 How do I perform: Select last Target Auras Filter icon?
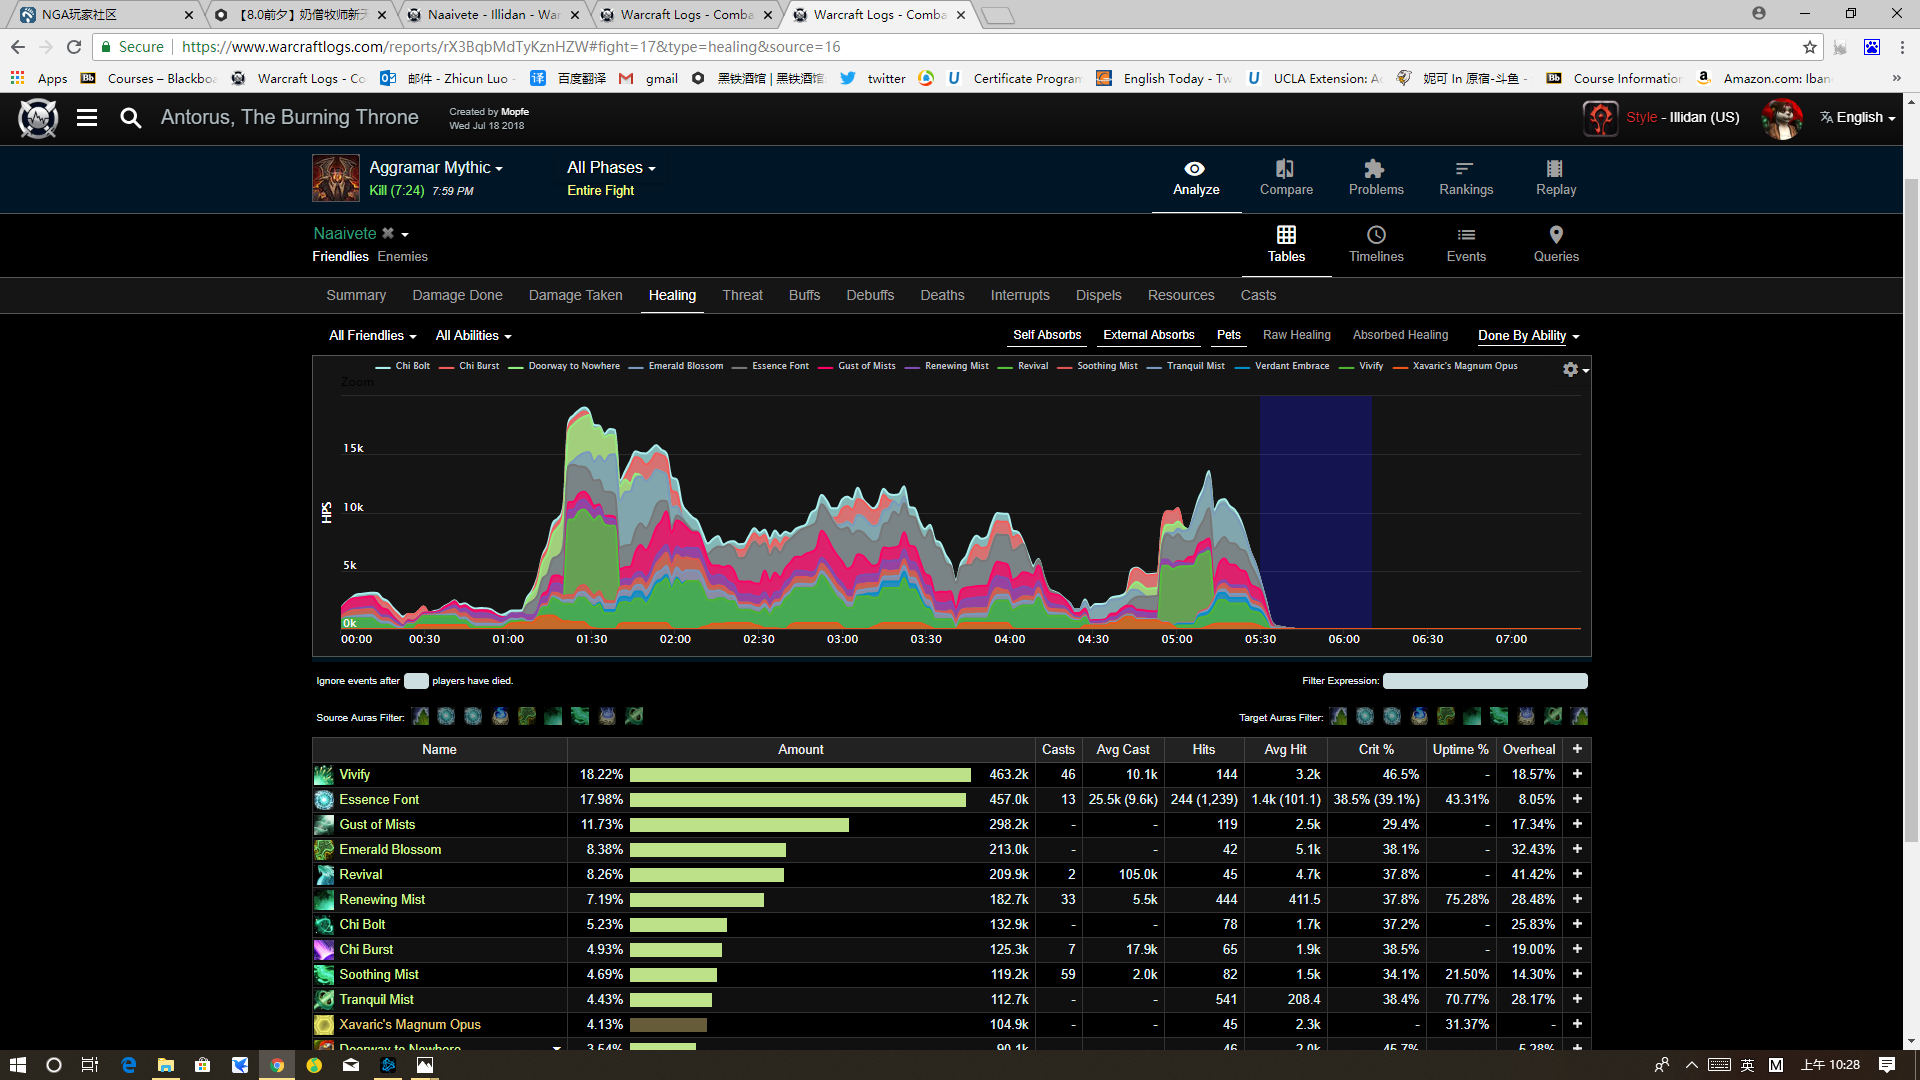1579,716
